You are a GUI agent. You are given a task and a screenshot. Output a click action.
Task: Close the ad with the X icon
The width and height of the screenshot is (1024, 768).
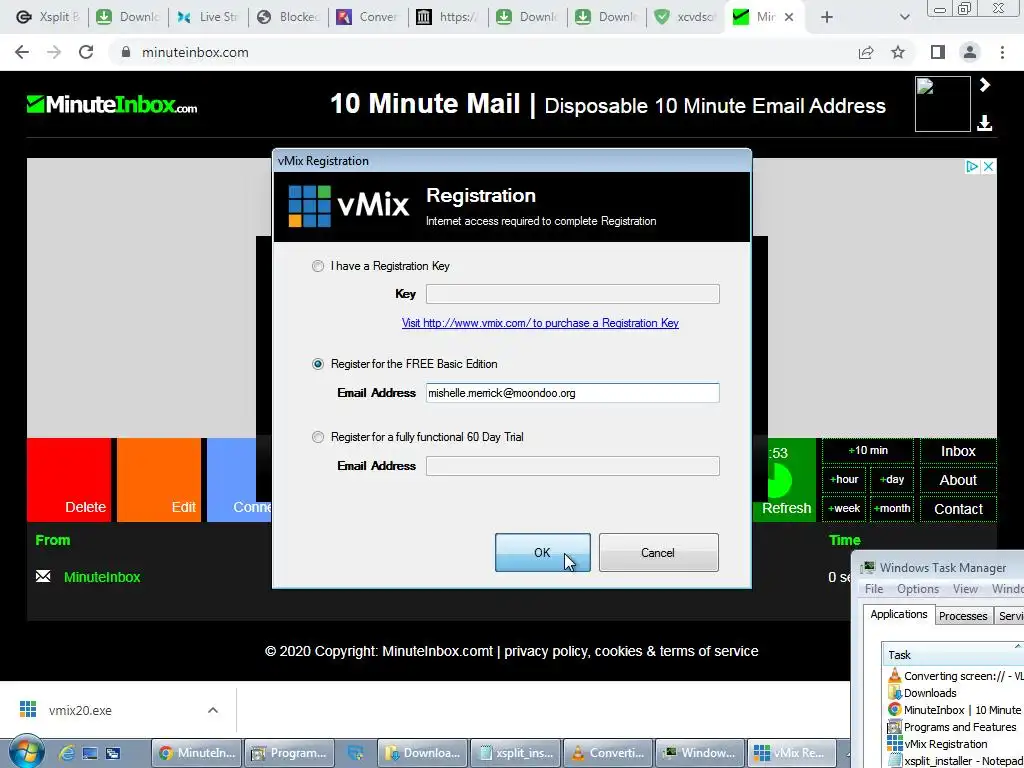pyautogui.click(x=989, y=167)
